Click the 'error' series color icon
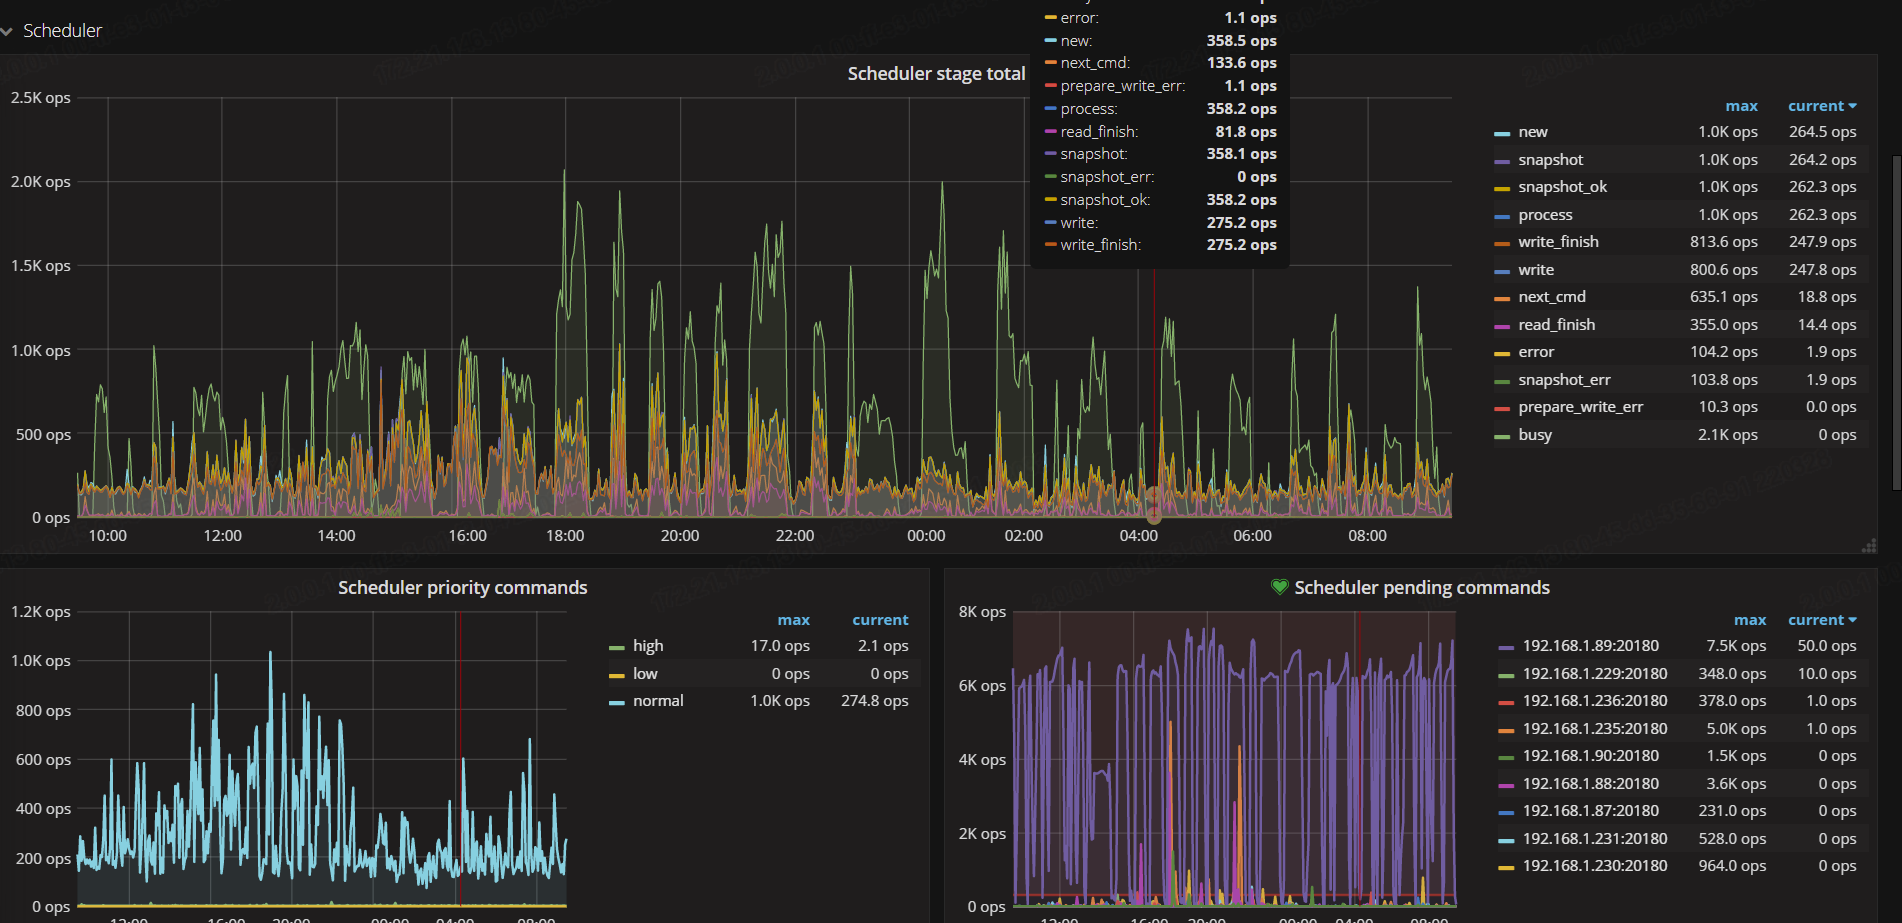The width and height of the screenshot is (1902, 923). [x=1501, y=353]
